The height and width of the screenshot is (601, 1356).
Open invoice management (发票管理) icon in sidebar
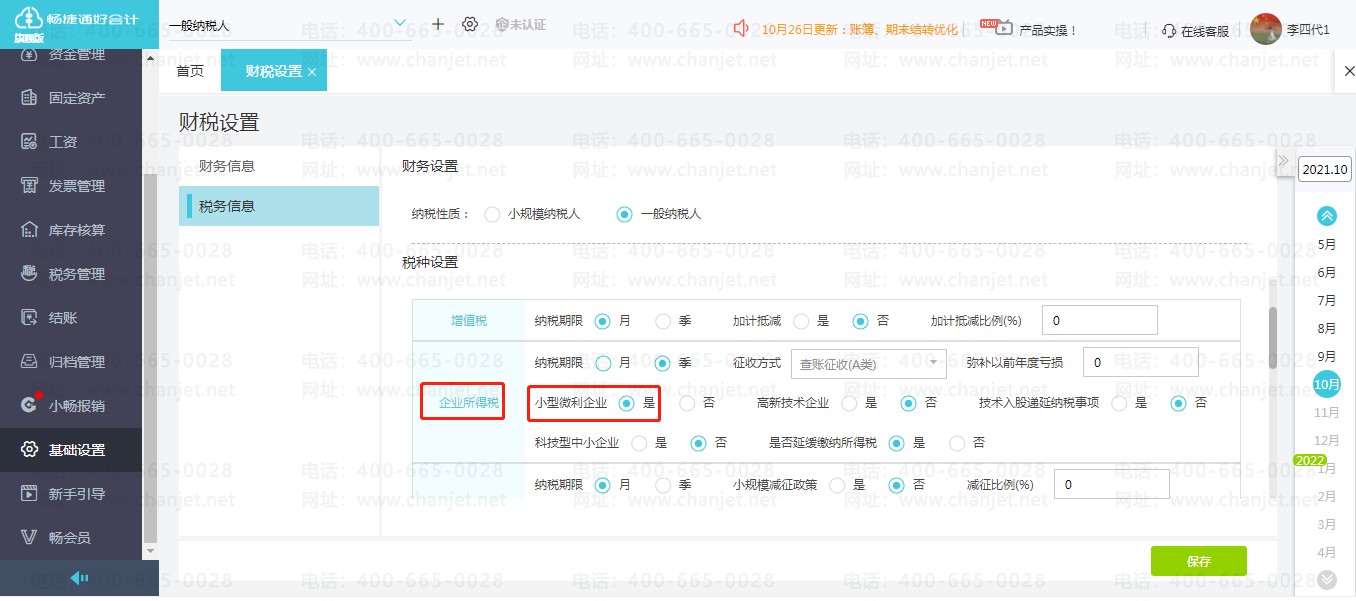click(29, 186)
